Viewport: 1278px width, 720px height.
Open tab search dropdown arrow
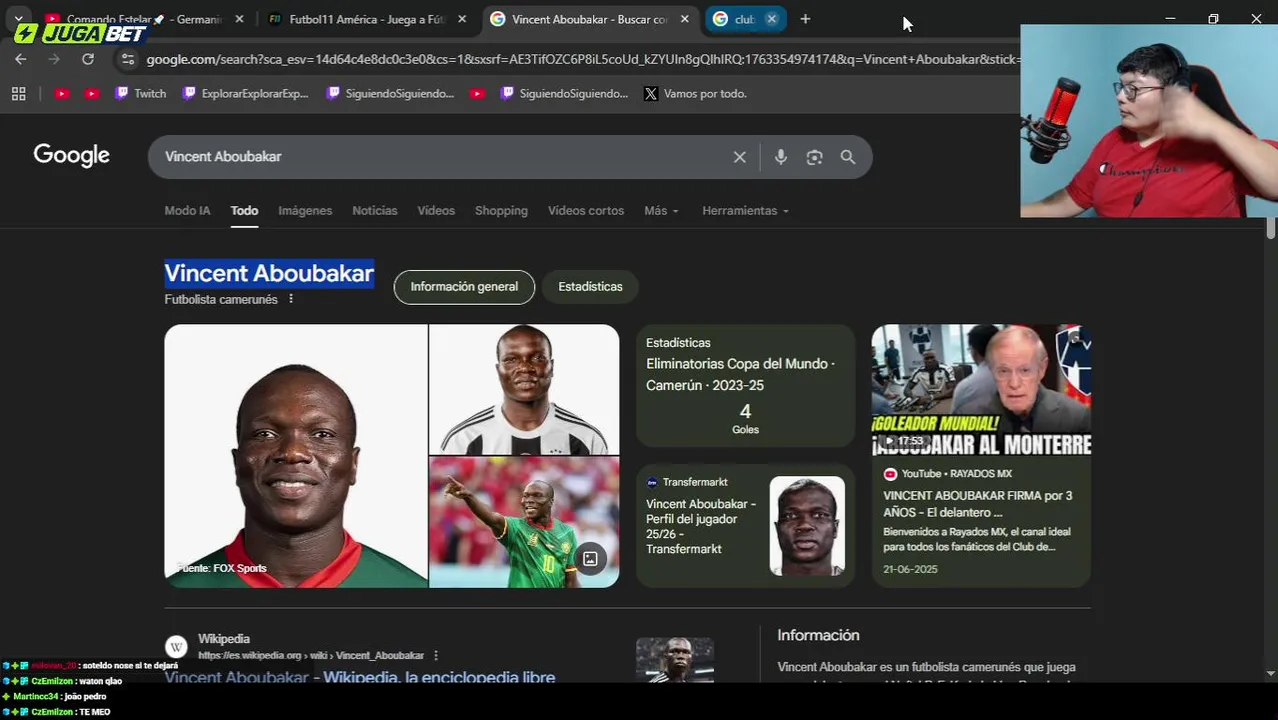pyautogui.click(x=19, y=19)
